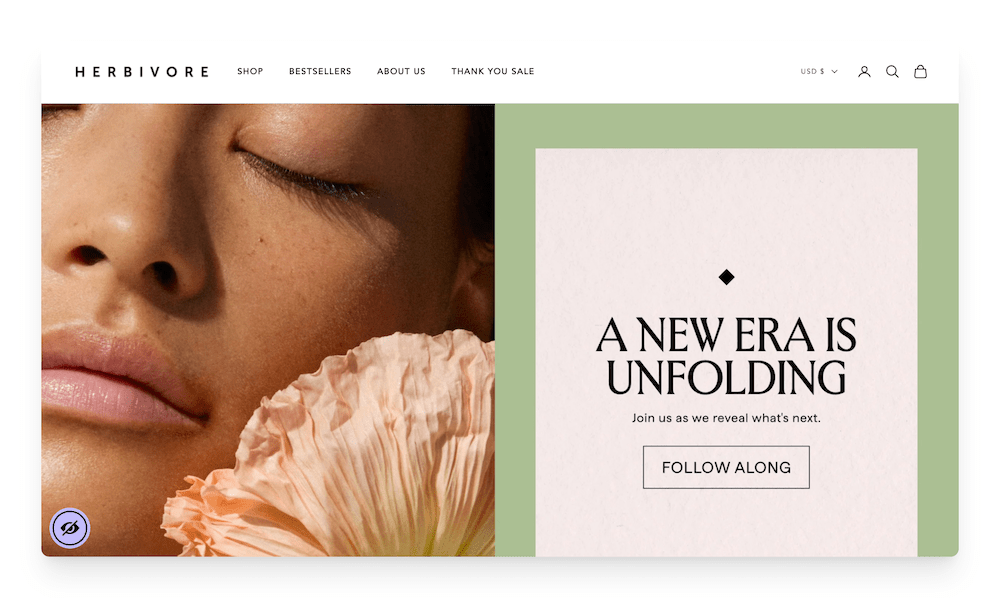Click the 'Join us as we reveal what's next' text

(x=726, y=418)
